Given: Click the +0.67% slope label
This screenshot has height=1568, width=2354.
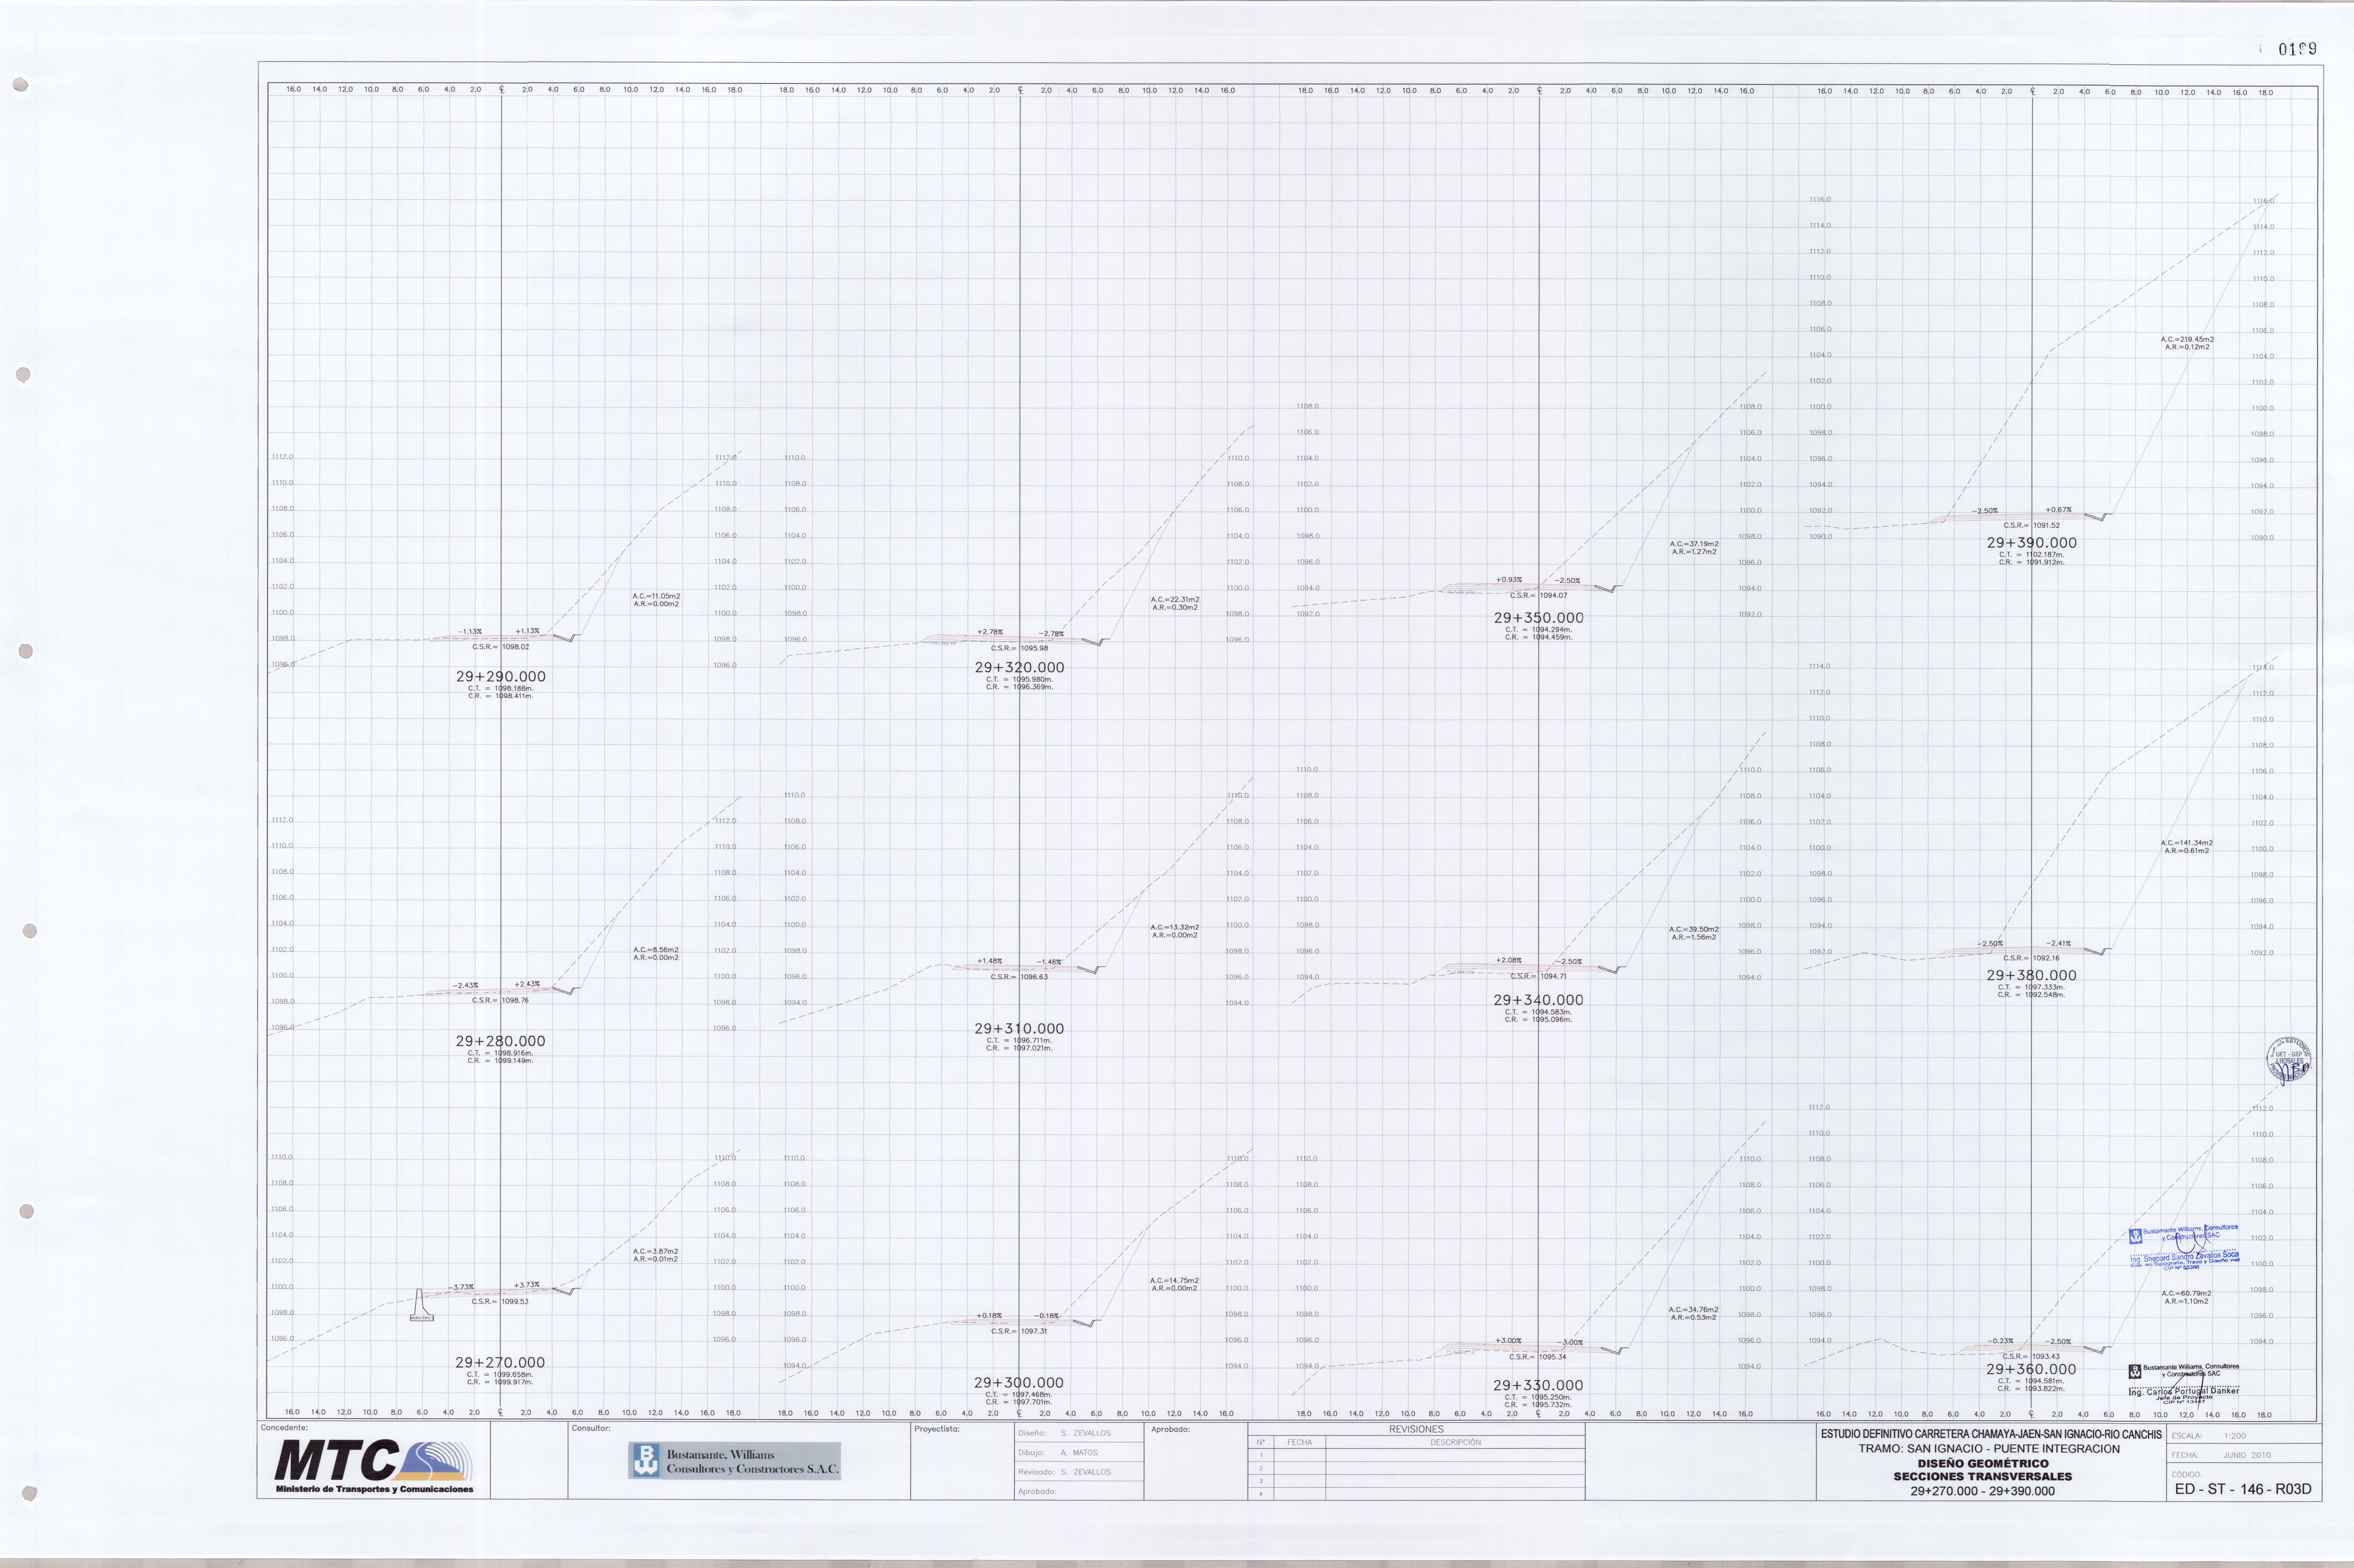Looking at the screenshot, I should click(x=2058, y=510).
